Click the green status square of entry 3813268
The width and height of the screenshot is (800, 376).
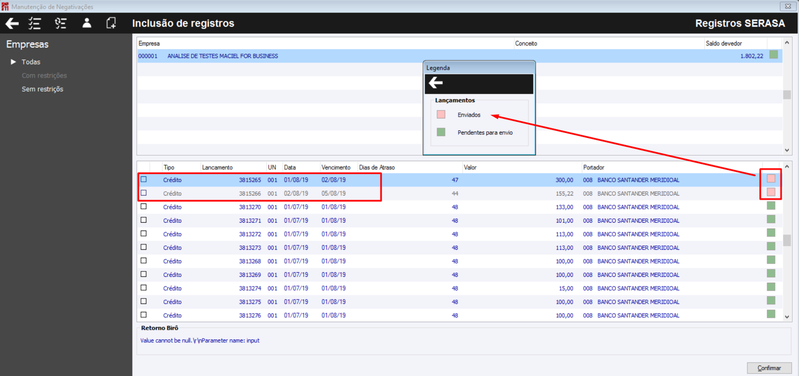point(771,260)
